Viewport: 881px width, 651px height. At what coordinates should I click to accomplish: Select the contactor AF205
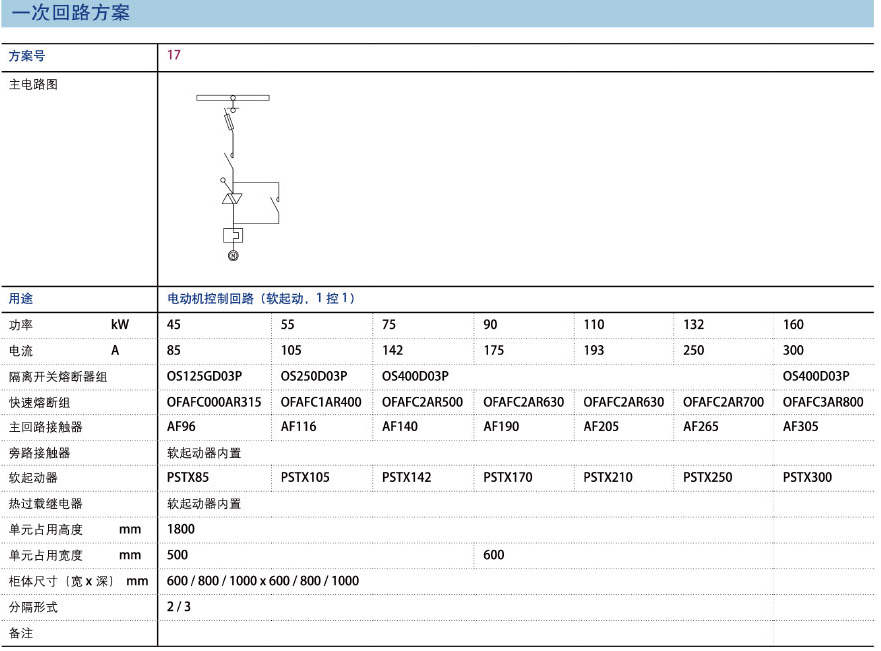[601, 427]
